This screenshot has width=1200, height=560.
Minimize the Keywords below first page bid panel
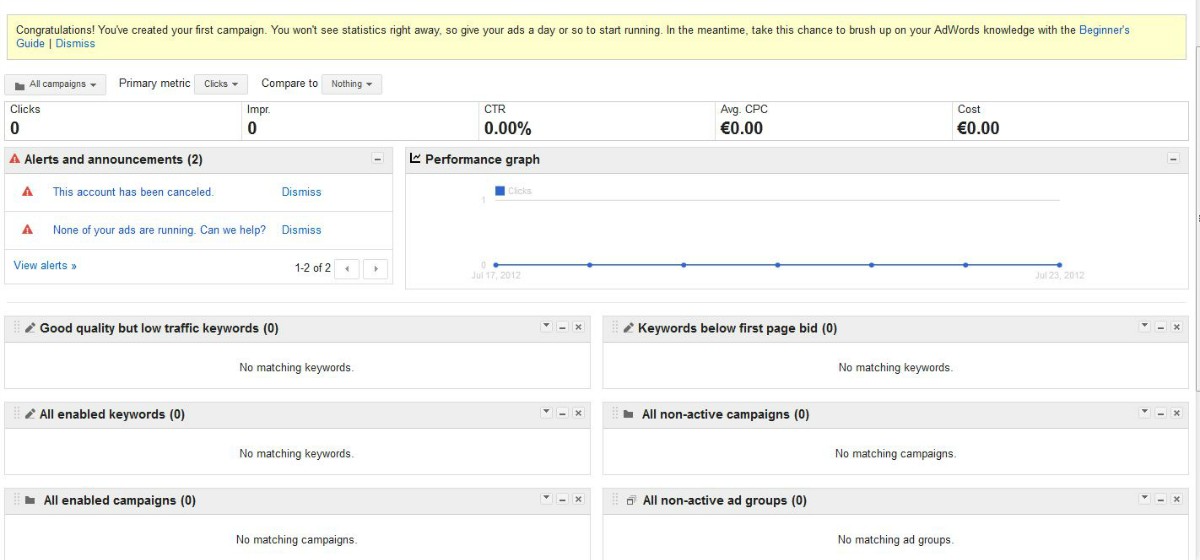point(1161,328)
